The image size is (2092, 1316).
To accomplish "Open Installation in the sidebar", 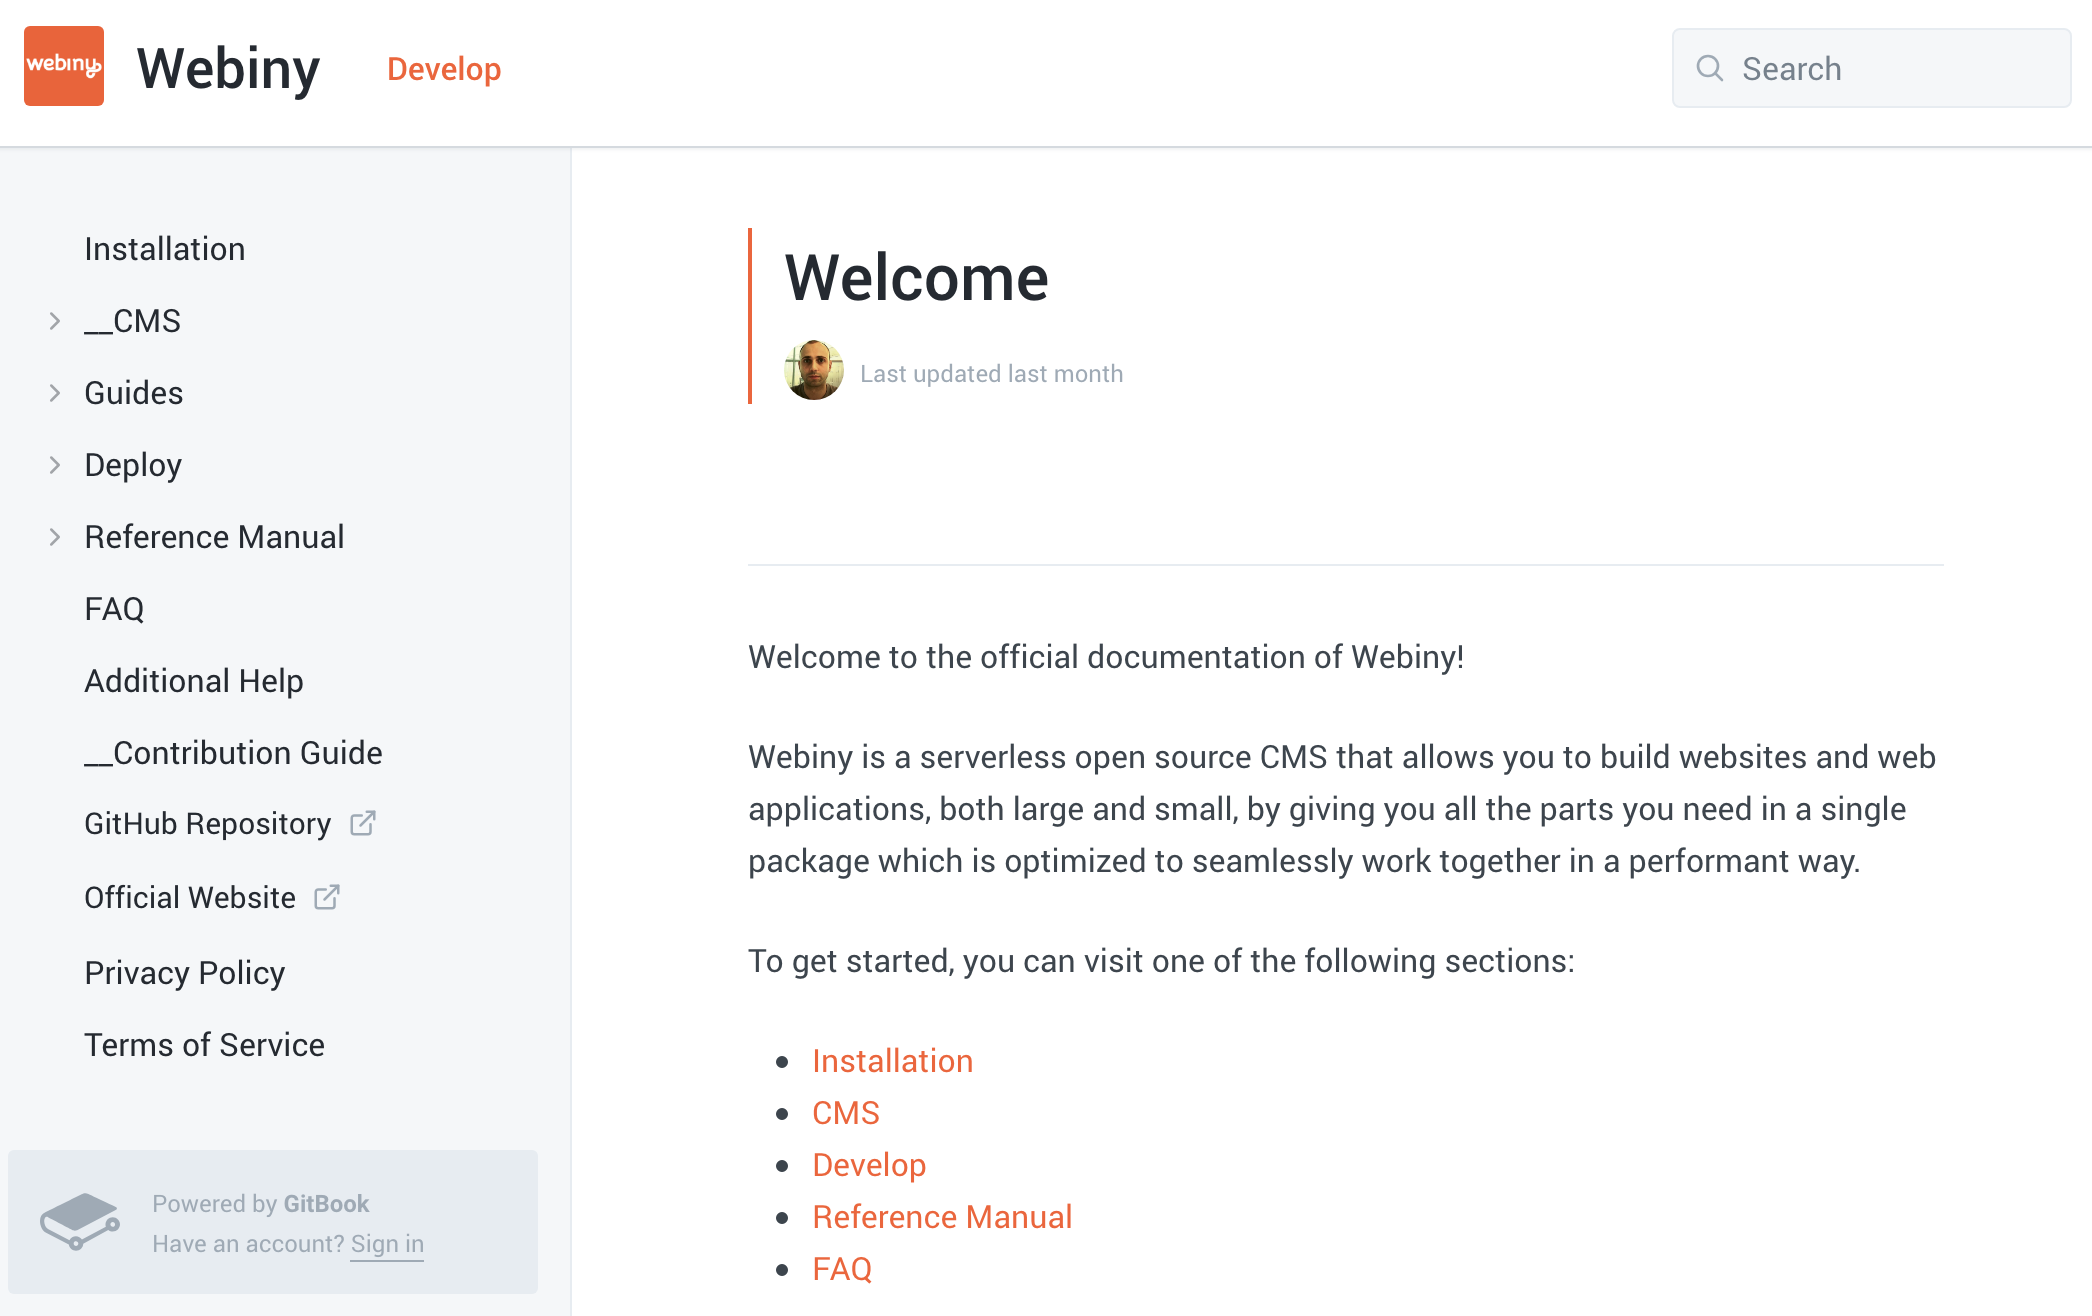I will coord(165,249).
